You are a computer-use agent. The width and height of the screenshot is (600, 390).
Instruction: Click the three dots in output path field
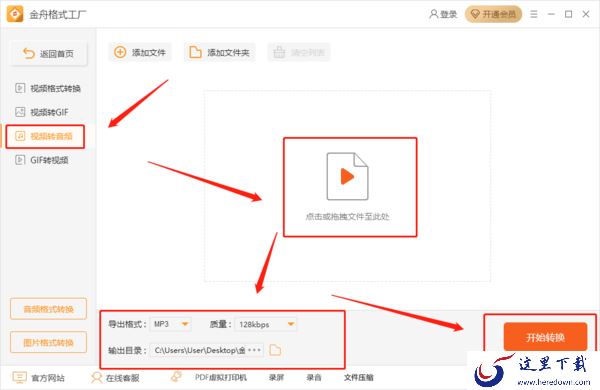[254, 350]
